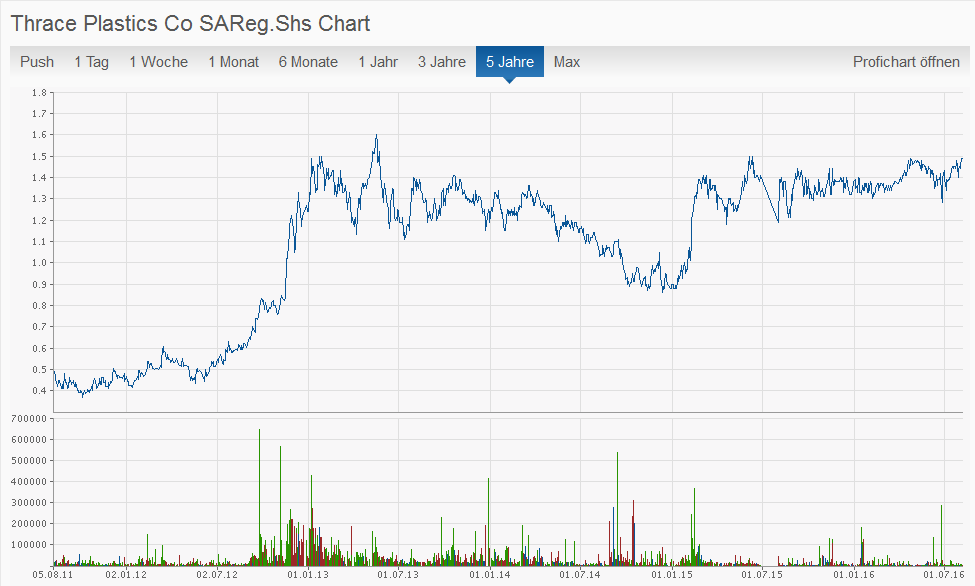Switch chart to 1 Monat range
Screen dimensions: 975x586
point(233,62)
